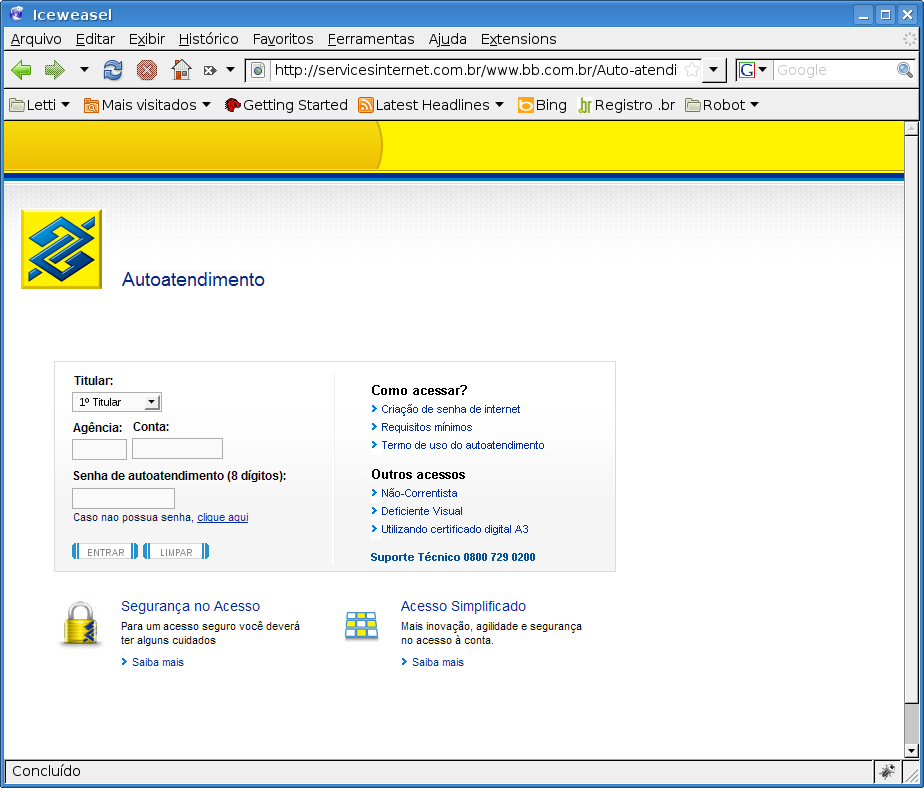Open the Registro .br bookmark

626,105
